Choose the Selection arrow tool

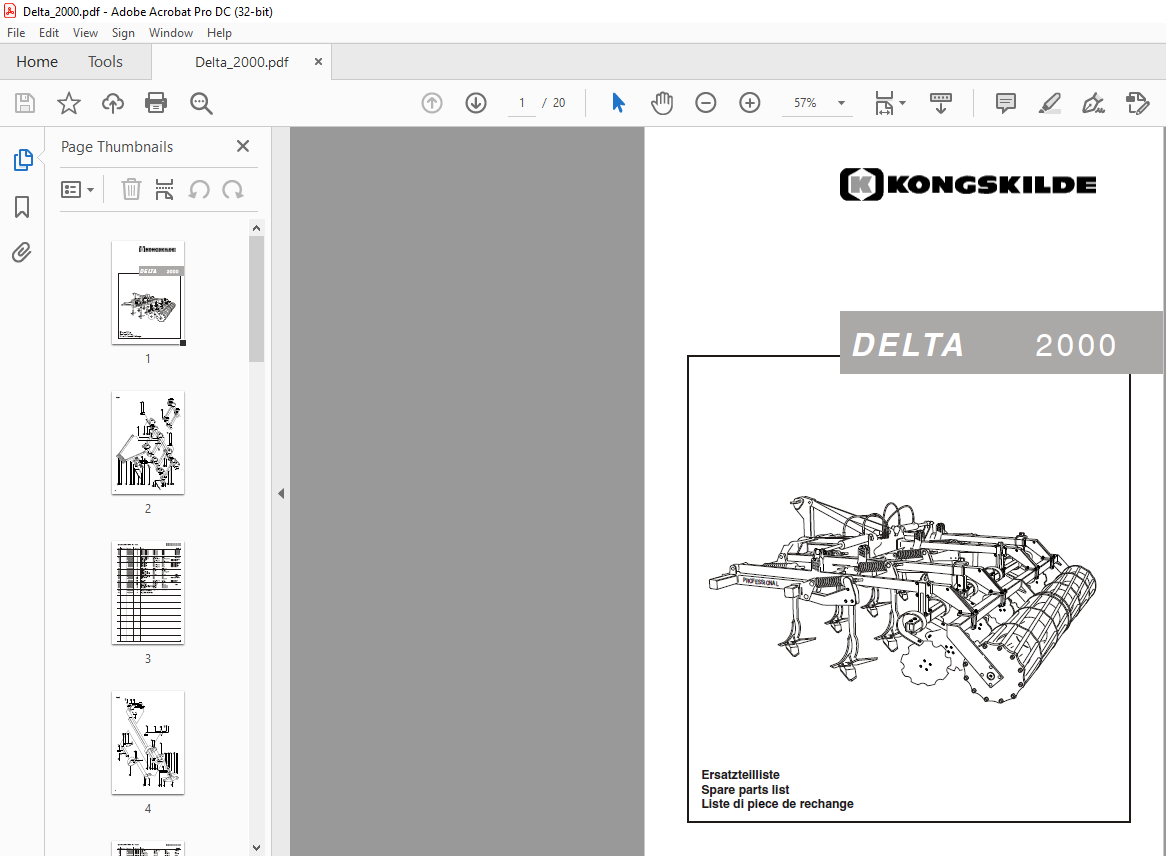point(618,103)
